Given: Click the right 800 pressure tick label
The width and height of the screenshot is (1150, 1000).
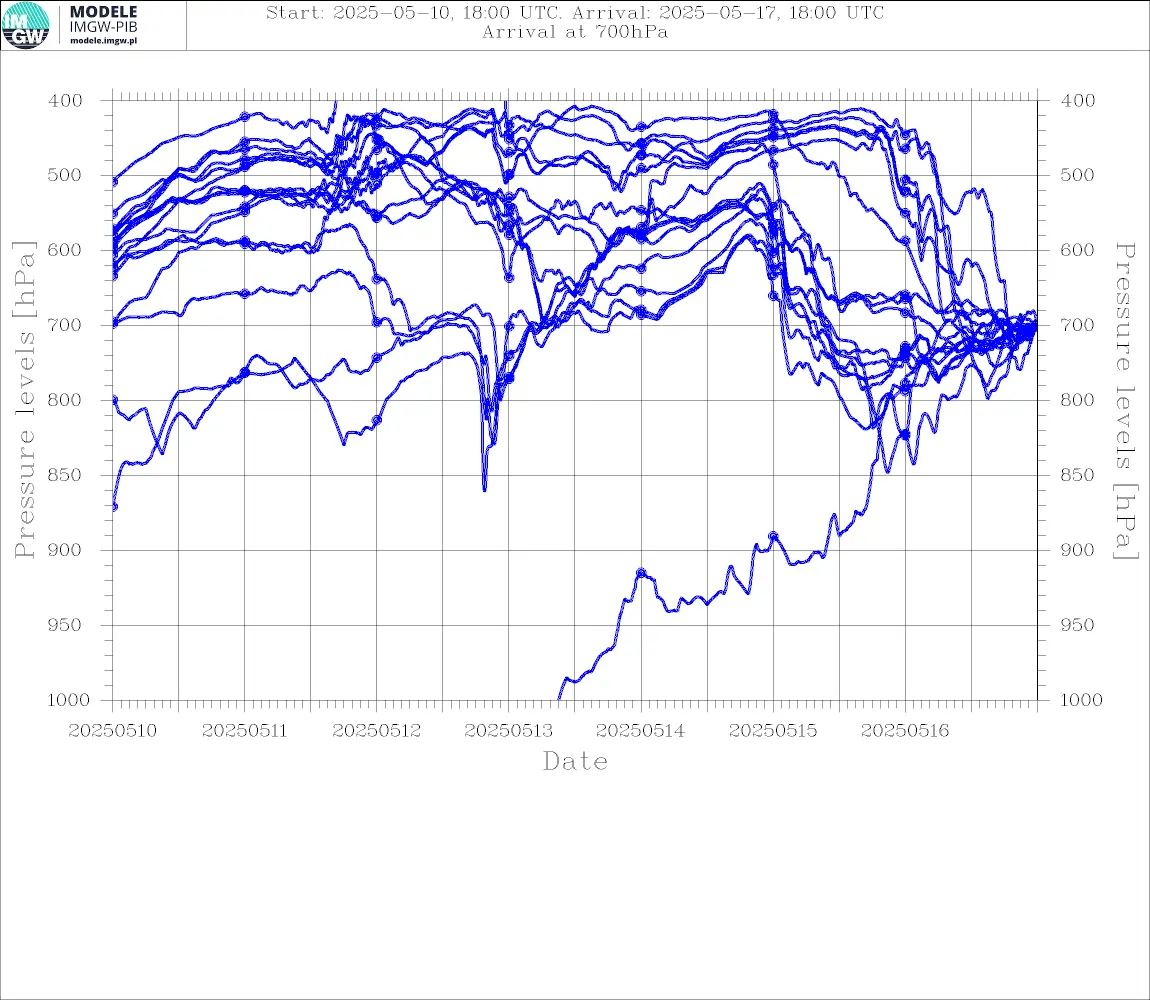Looking at the screenshot, I should coord(1078,401).
